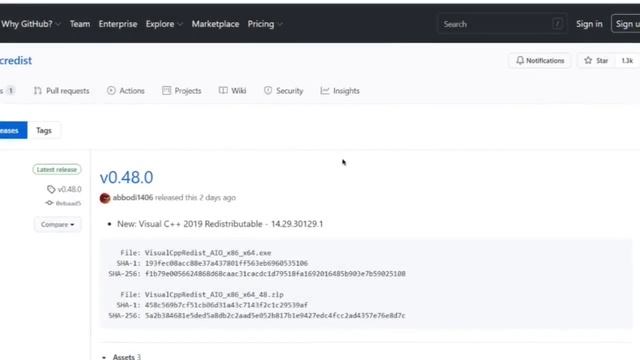Expand the Pricing dropdown menu
Screen dimensions: 640x360
[x=265, y=24]
